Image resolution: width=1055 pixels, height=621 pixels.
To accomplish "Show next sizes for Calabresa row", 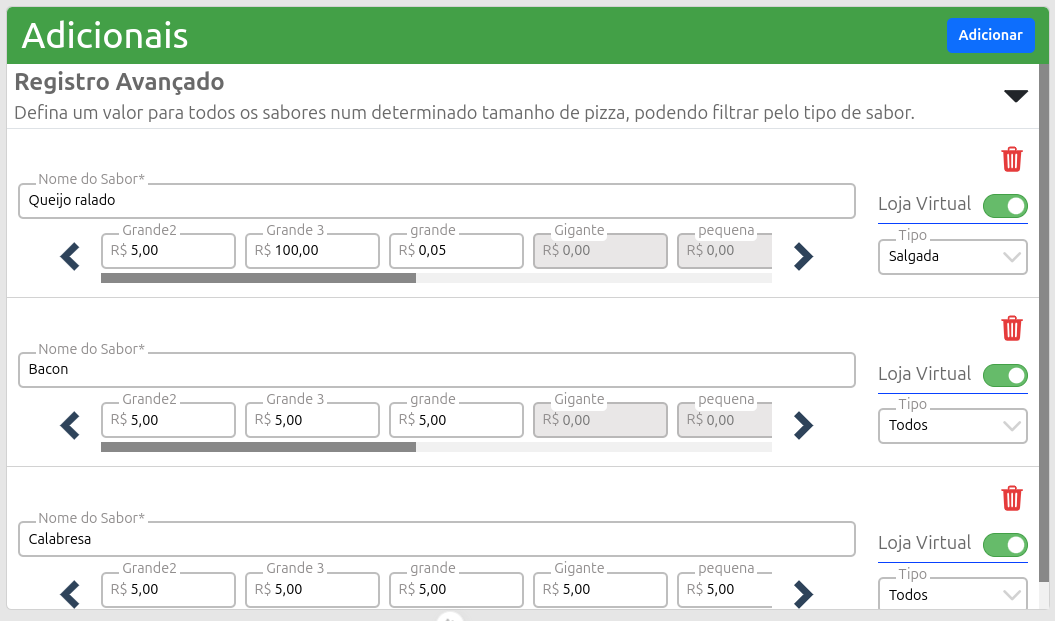I will [803, 595].
